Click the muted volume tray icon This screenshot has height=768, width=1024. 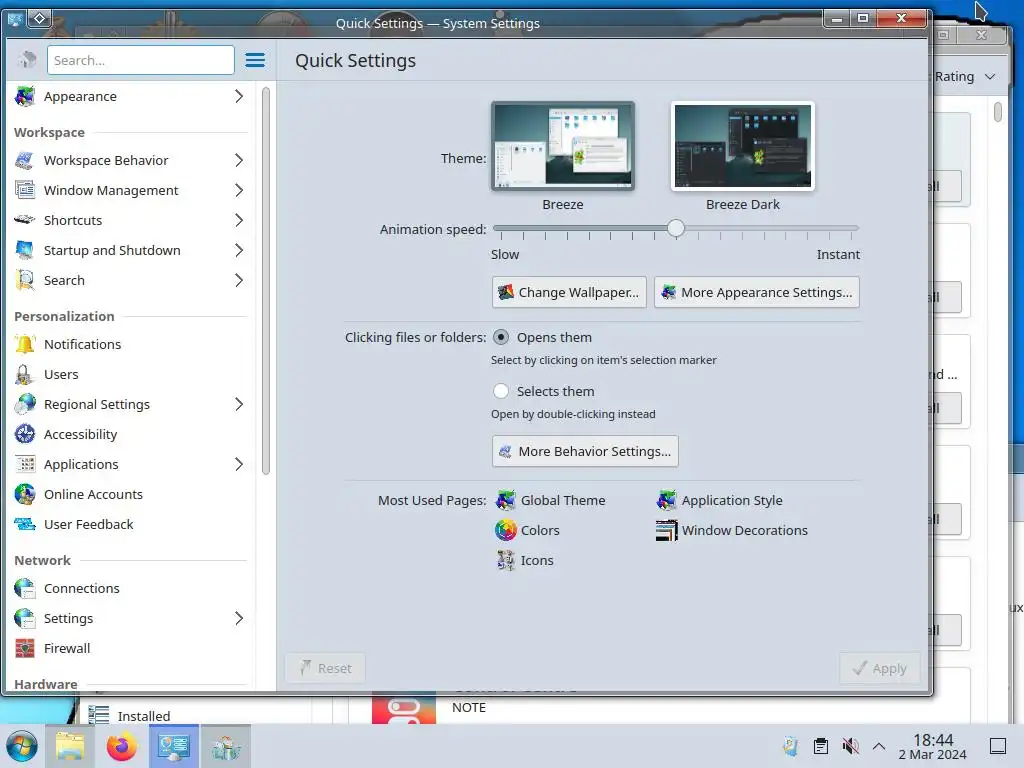[850, 746]
